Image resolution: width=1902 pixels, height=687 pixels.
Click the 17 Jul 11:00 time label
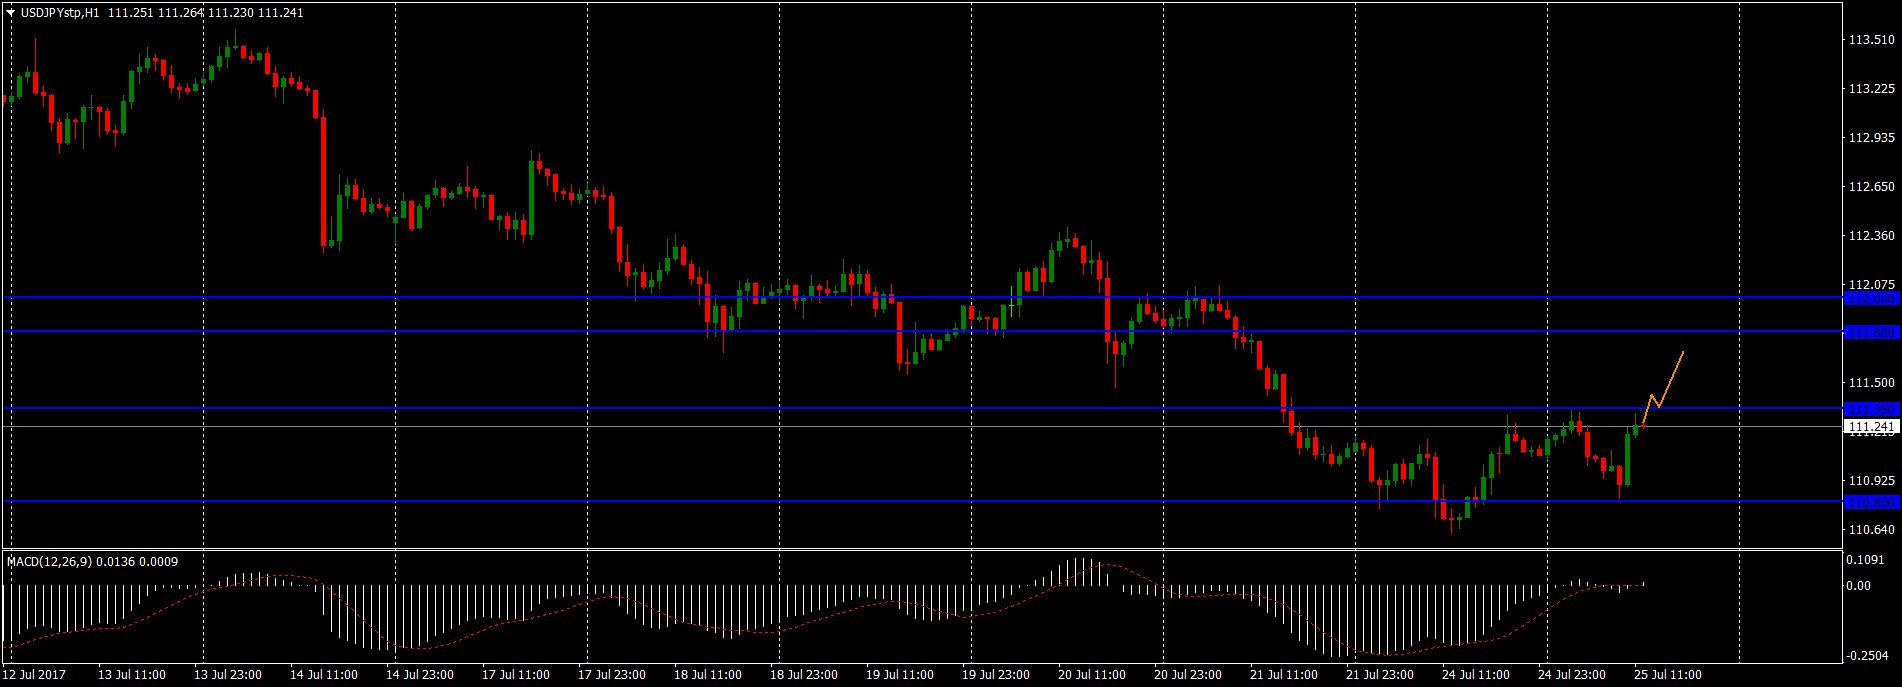click(x=516, y=675)
